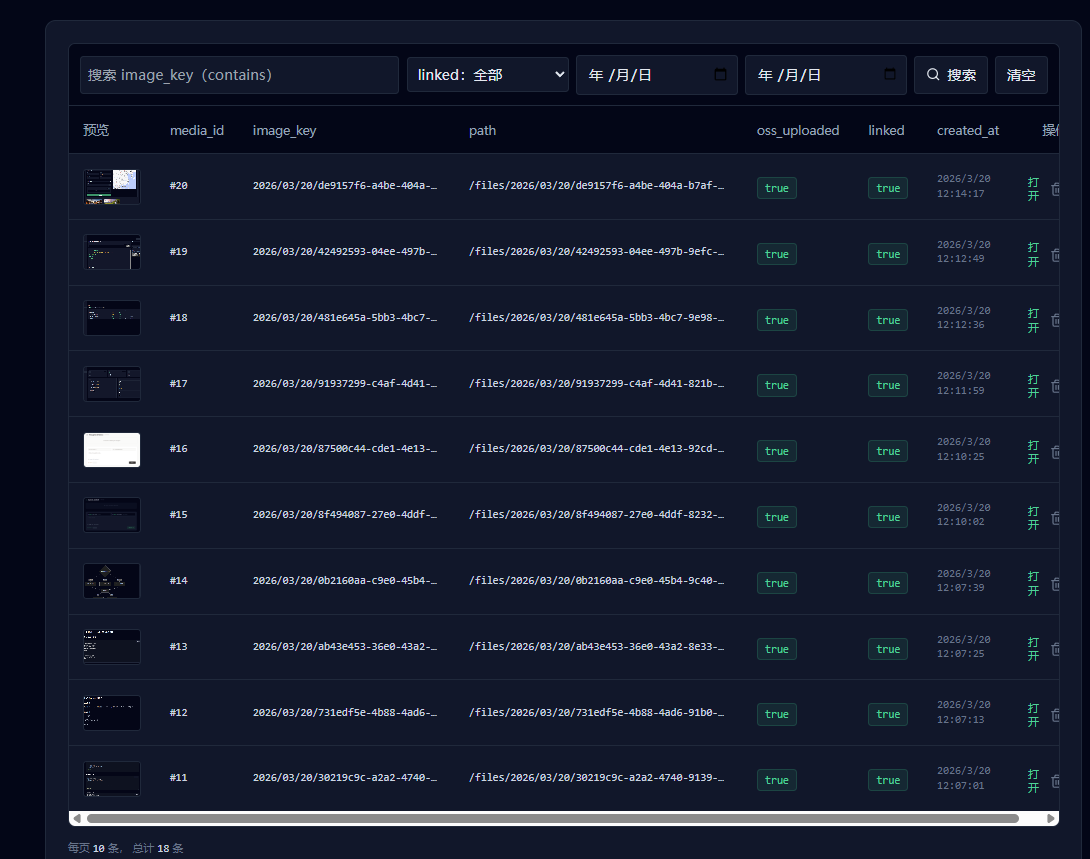The height and width of the screenshot is (859, 1090).
Task: Click trash delete icon in row #11
Action: (x=1055, y=781)
